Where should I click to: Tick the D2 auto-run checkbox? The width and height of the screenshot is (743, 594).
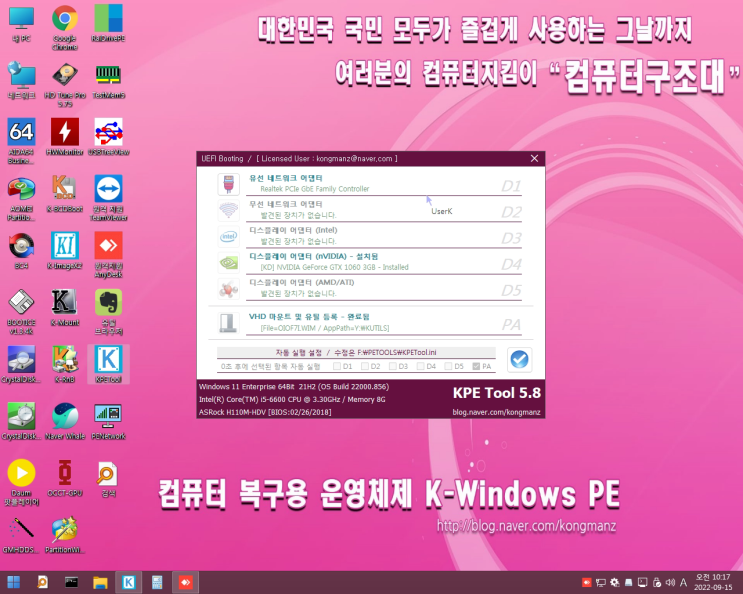(x=365, y=366)
